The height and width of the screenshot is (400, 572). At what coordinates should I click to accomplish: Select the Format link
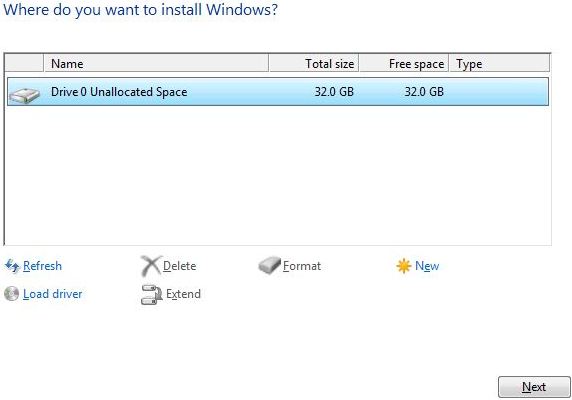(302, 266)
